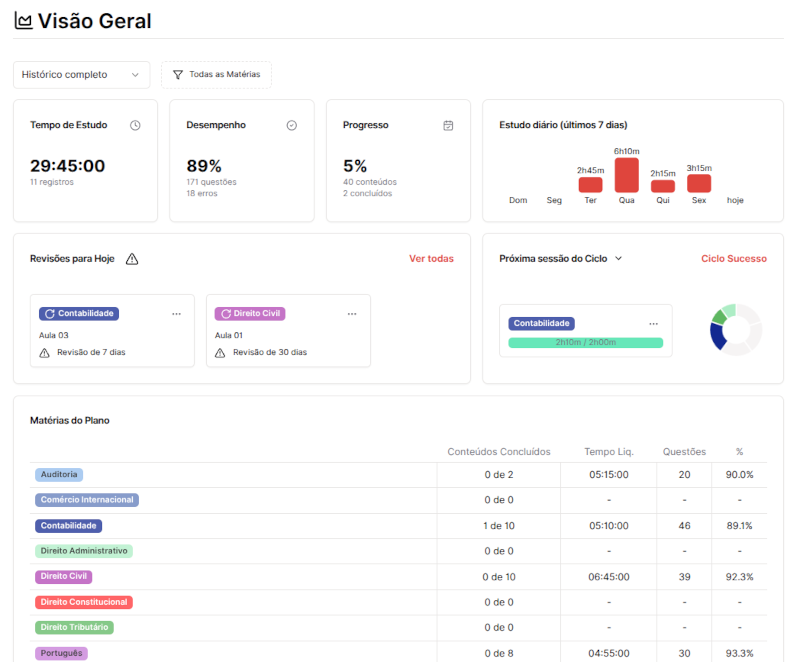Image resolution: width=800 pixels, height=662 pixels.
Task: Click the Direito Constitucional subject tag
Action: coord(84,603)
